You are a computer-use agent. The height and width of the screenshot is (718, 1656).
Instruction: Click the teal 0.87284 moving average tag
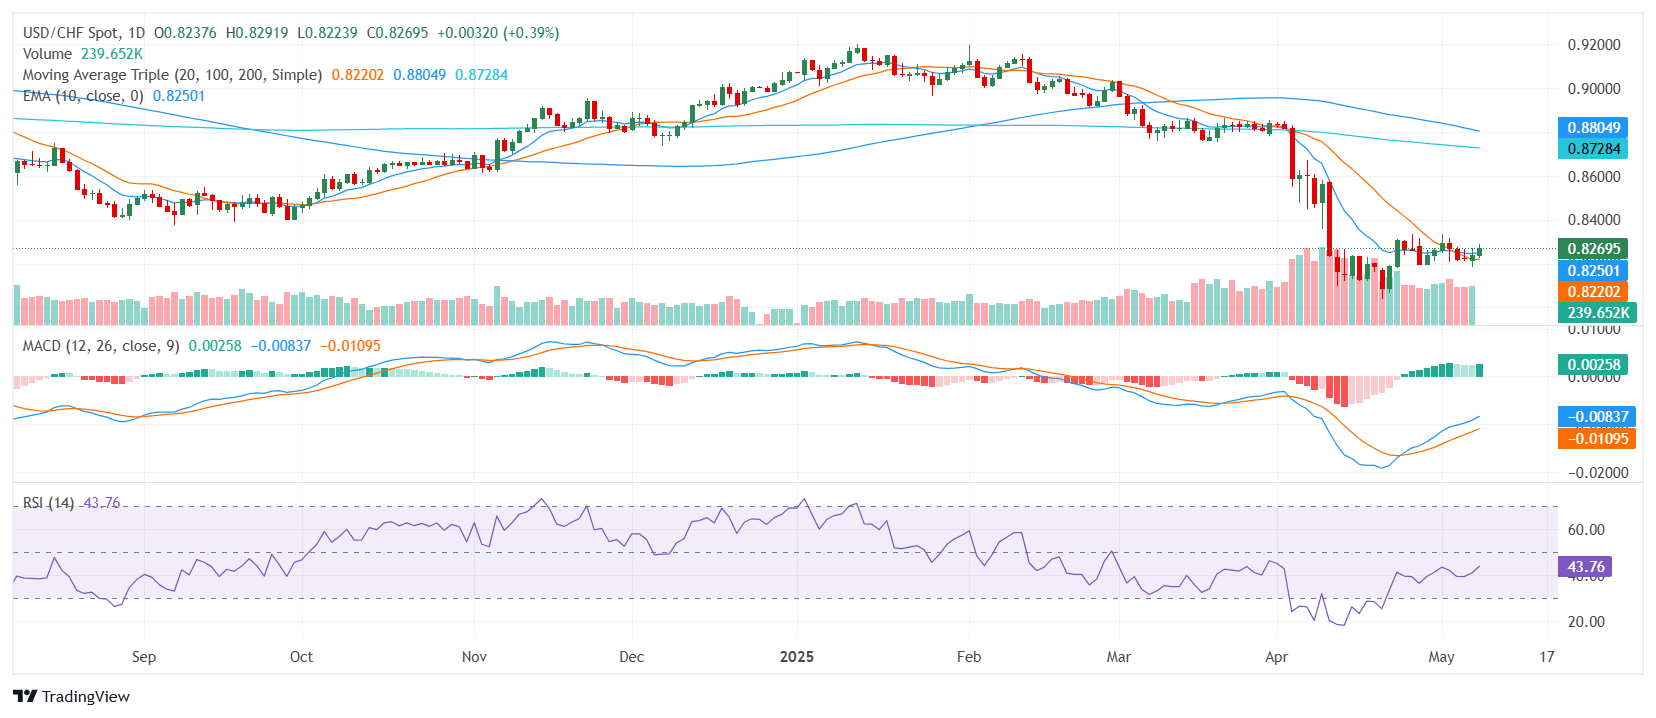point(1593,149)
